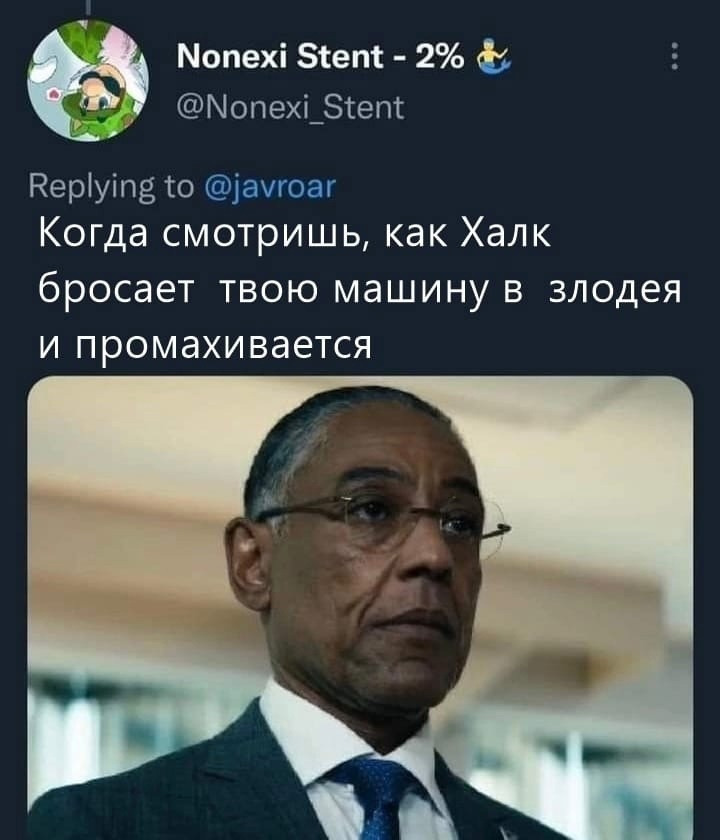Screen dimensions: 720x840
Task: Click the 'Replying to' label
Action: pyautogui.click(x=112, y=188)
